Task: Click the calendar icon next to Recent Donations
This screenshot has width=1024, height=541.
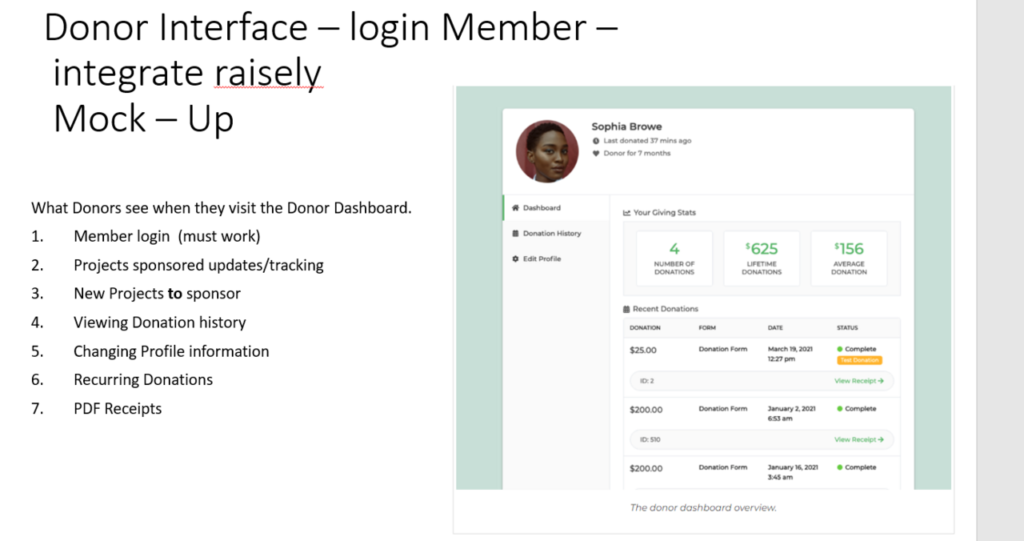Action: pos(626,309)
